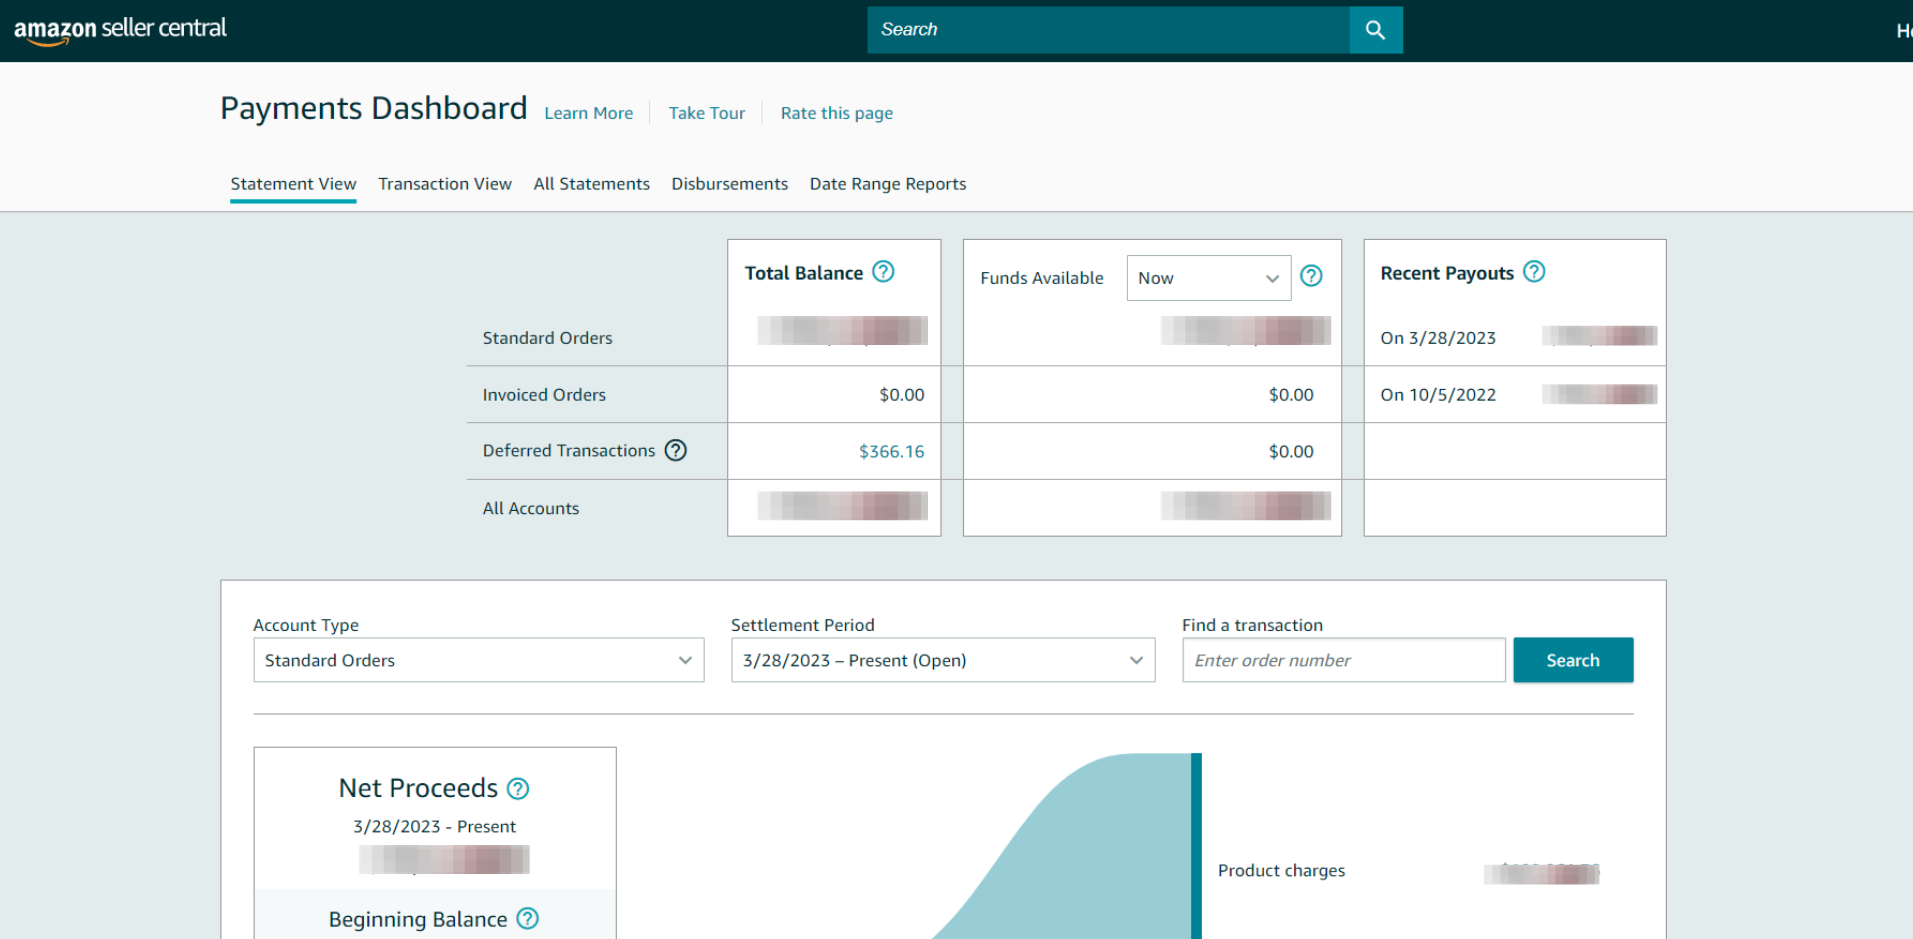This screenshot has height=939, width=1913.
Task: Click the magnifying glass search icon
Action: [1375, 30]
